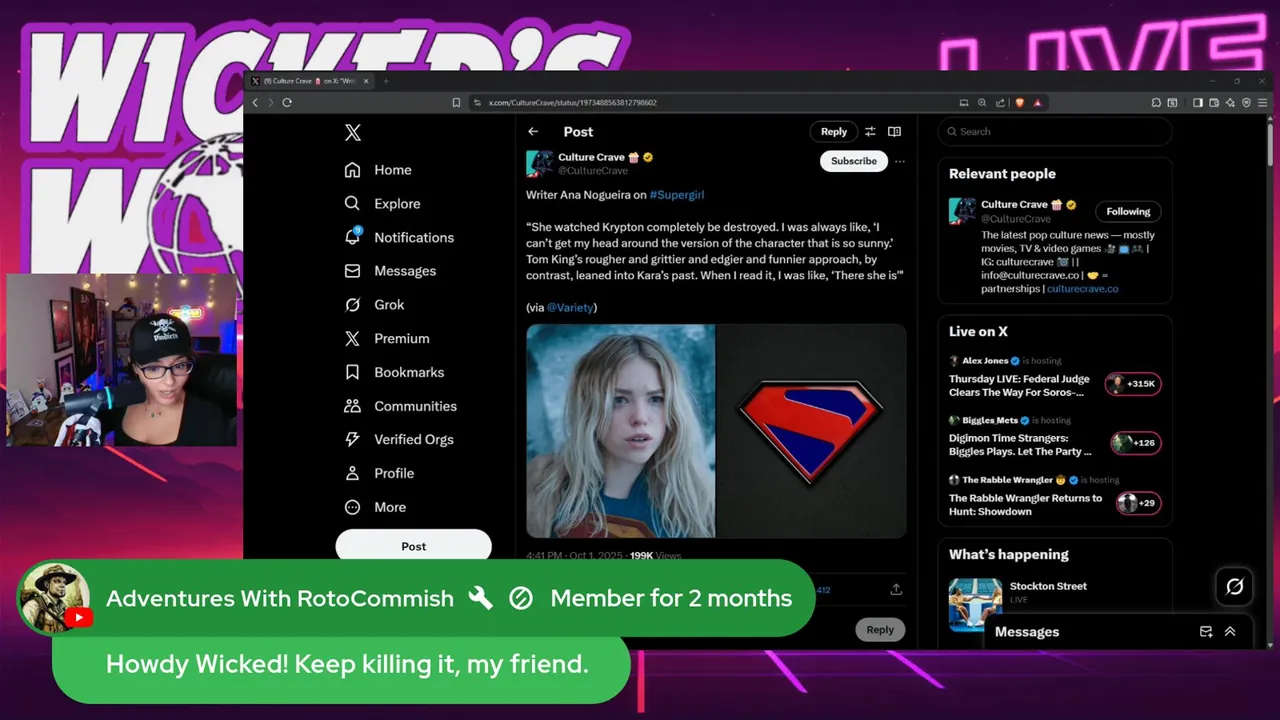Join Alex Jones live with +315K button
1280x720 pixels.
pos(1133,384)
